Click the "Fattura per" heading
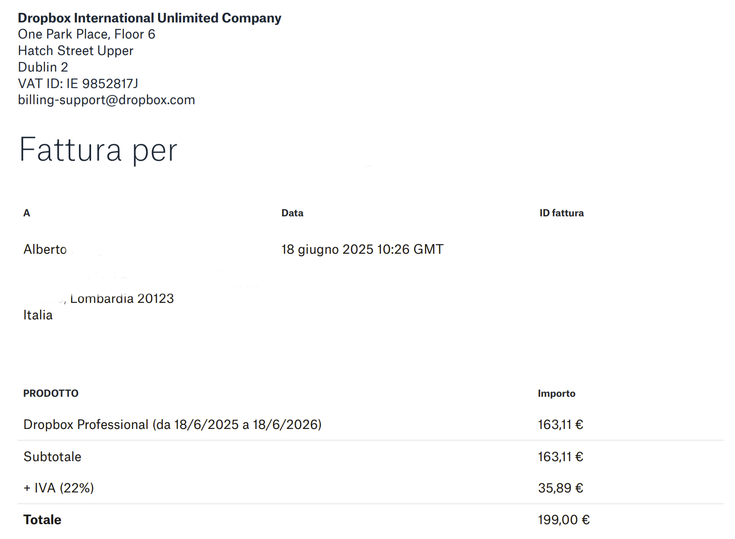 pos(98,150)
